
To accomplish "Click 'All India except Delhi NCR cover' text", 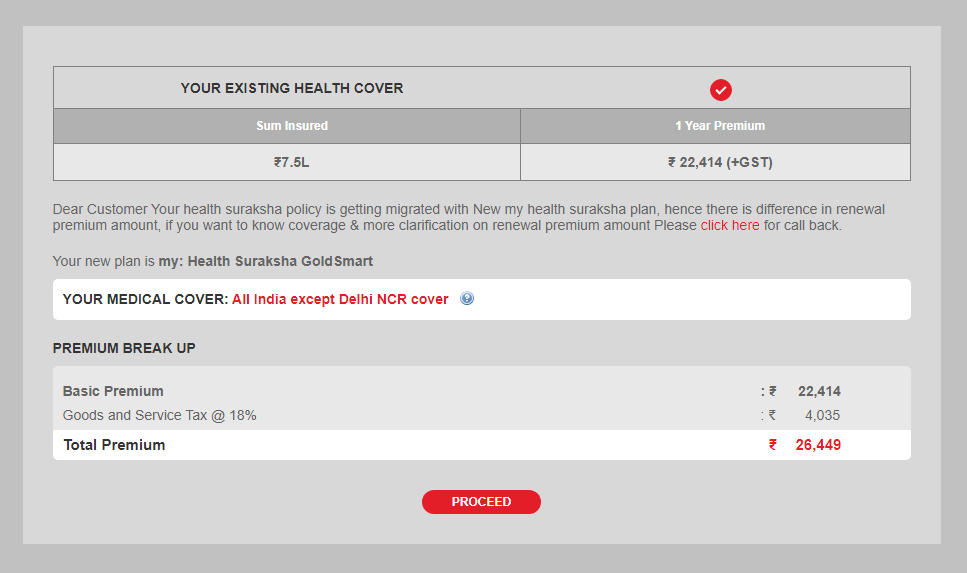I will [x=340, y=299].
